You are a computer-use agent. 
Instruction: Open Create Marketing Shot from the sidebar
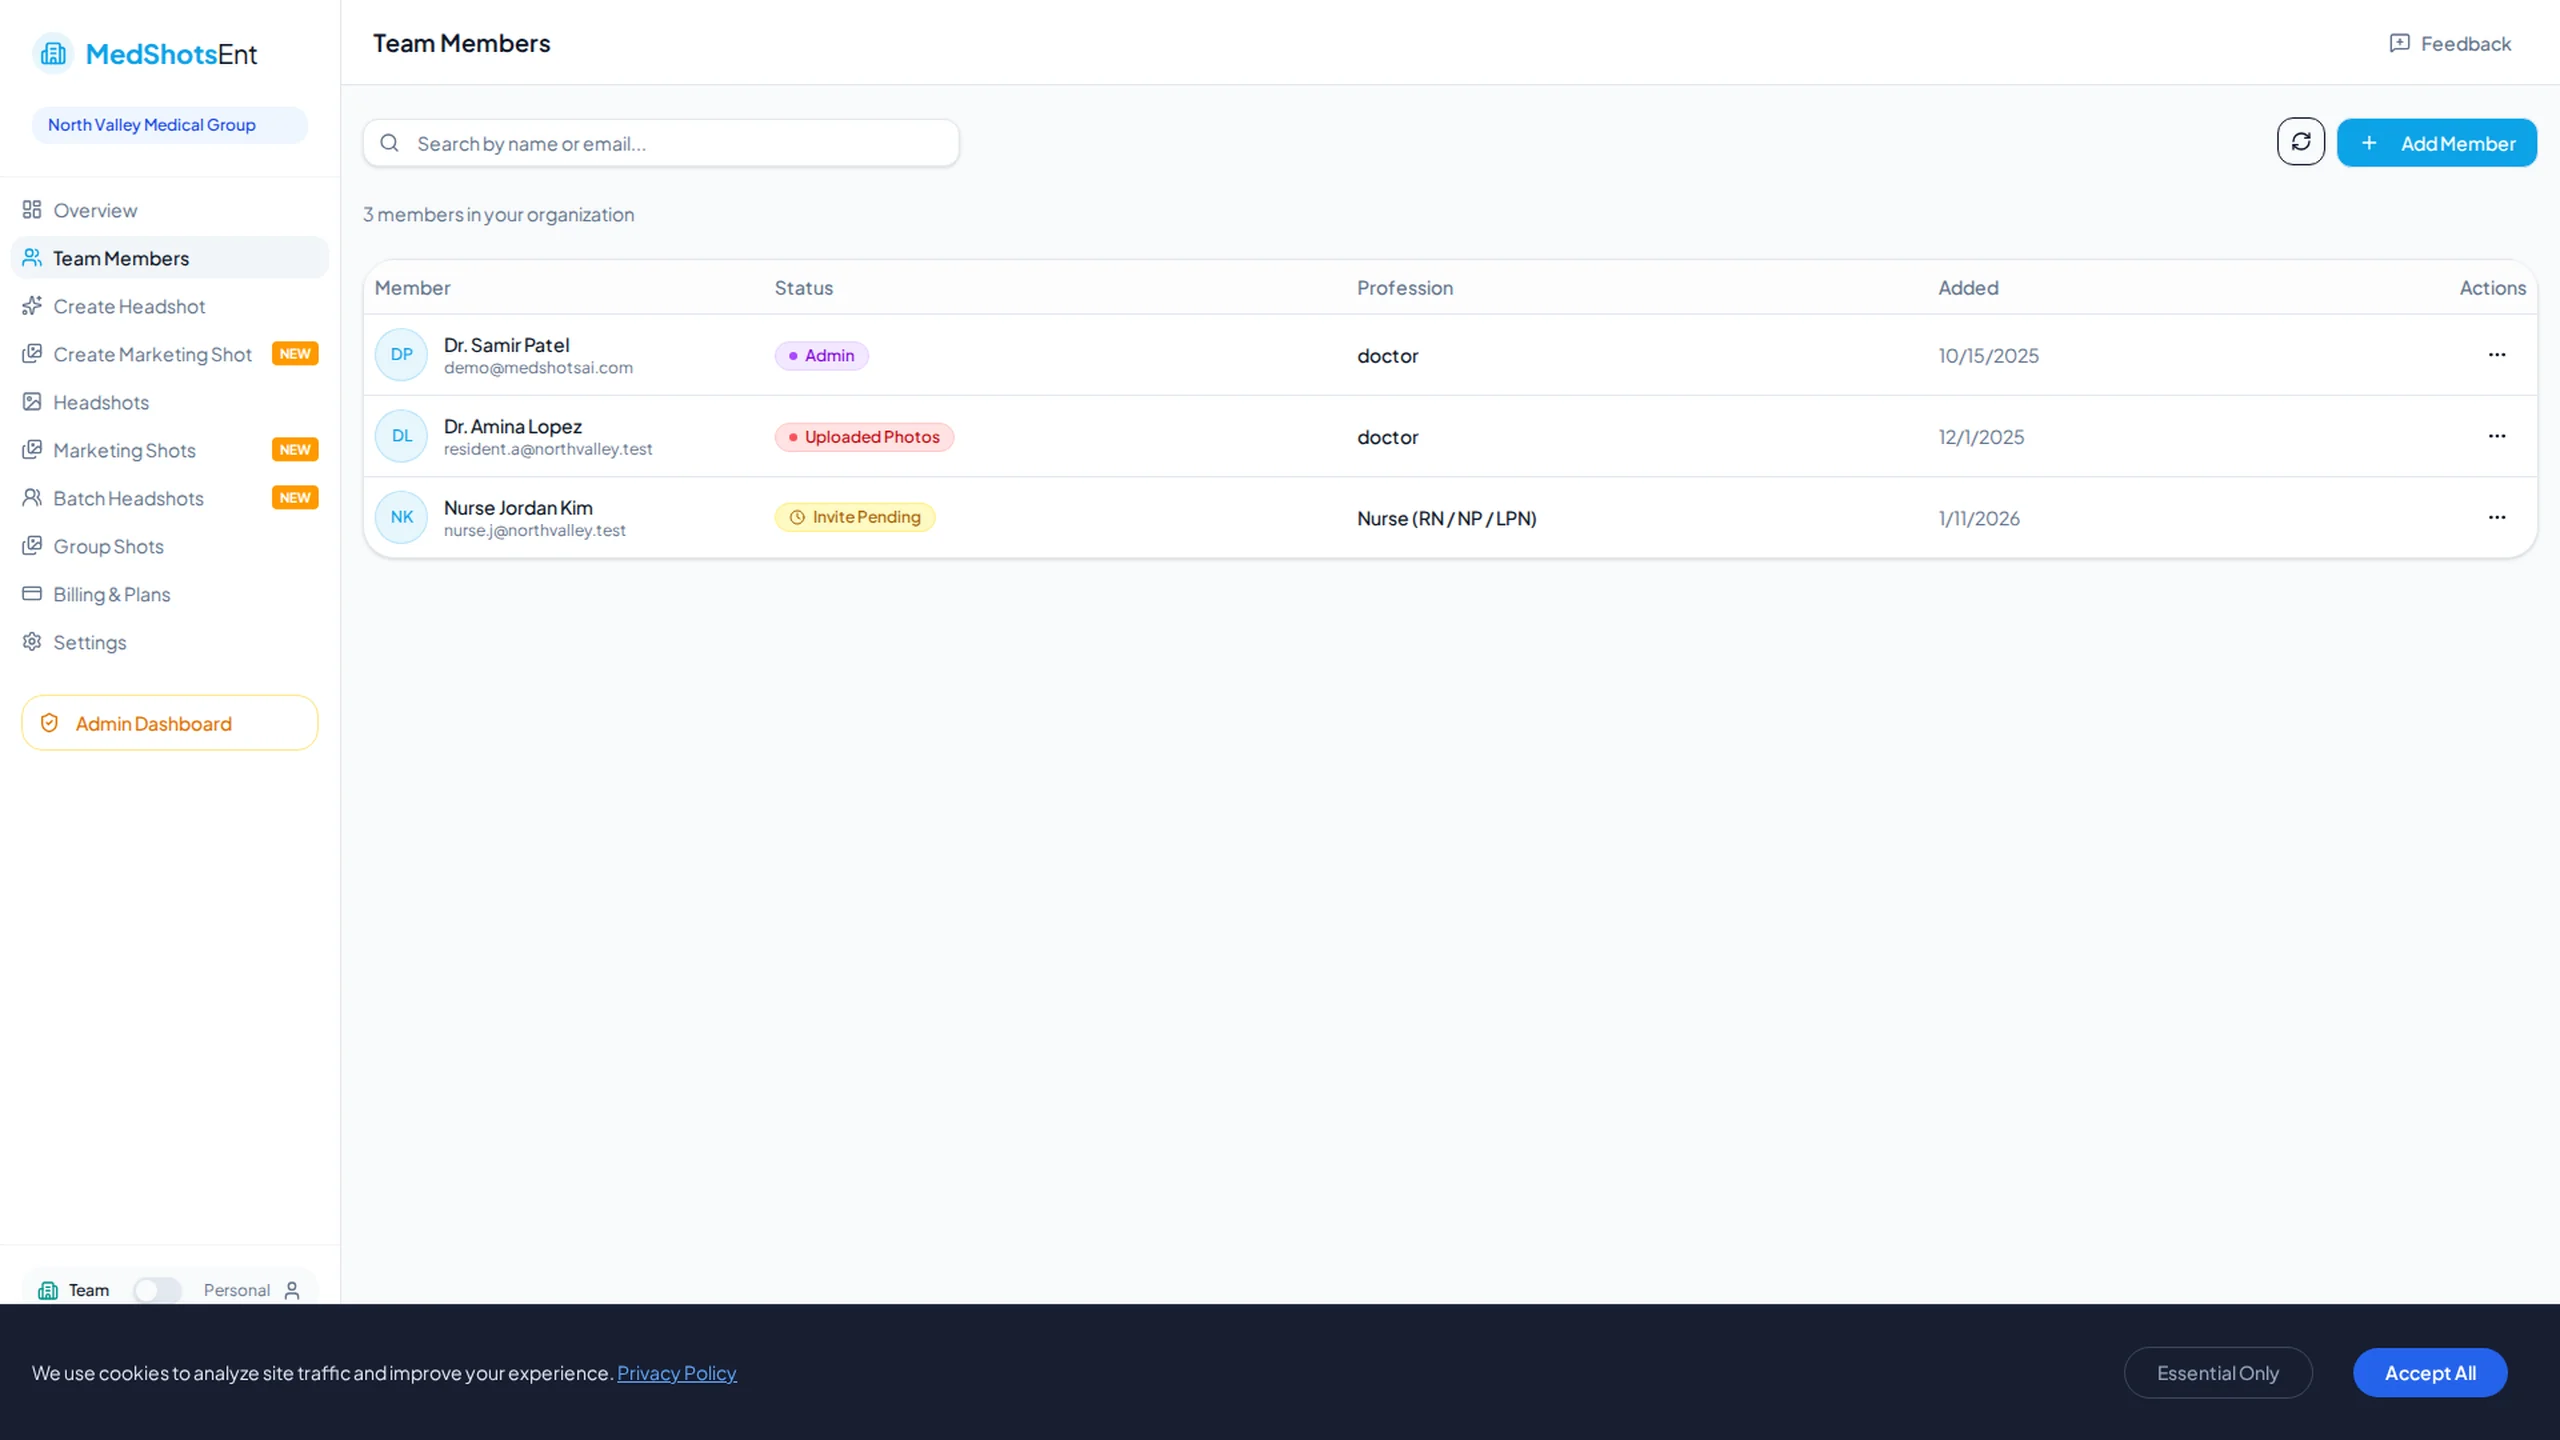point(152,353)
